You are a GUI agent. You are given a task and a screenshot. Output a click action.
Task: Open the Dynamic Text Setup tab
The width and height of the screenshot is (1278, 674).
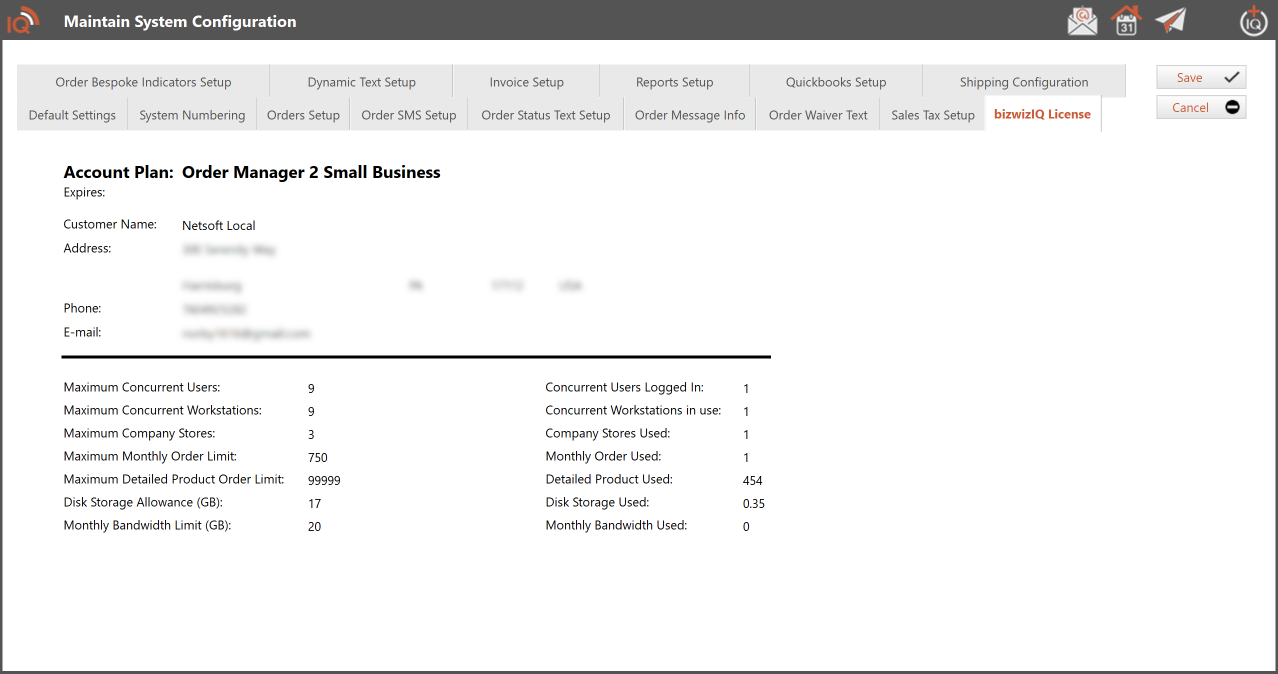pyautogui.click(x=361, y=82)
